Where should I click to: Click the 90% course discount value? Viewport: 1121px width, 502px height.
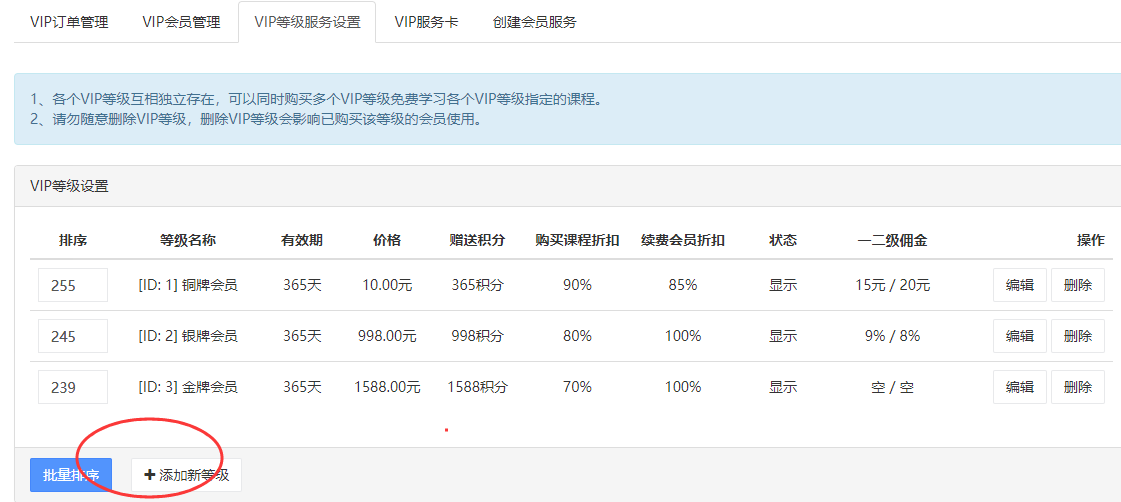tap(577, 285)
